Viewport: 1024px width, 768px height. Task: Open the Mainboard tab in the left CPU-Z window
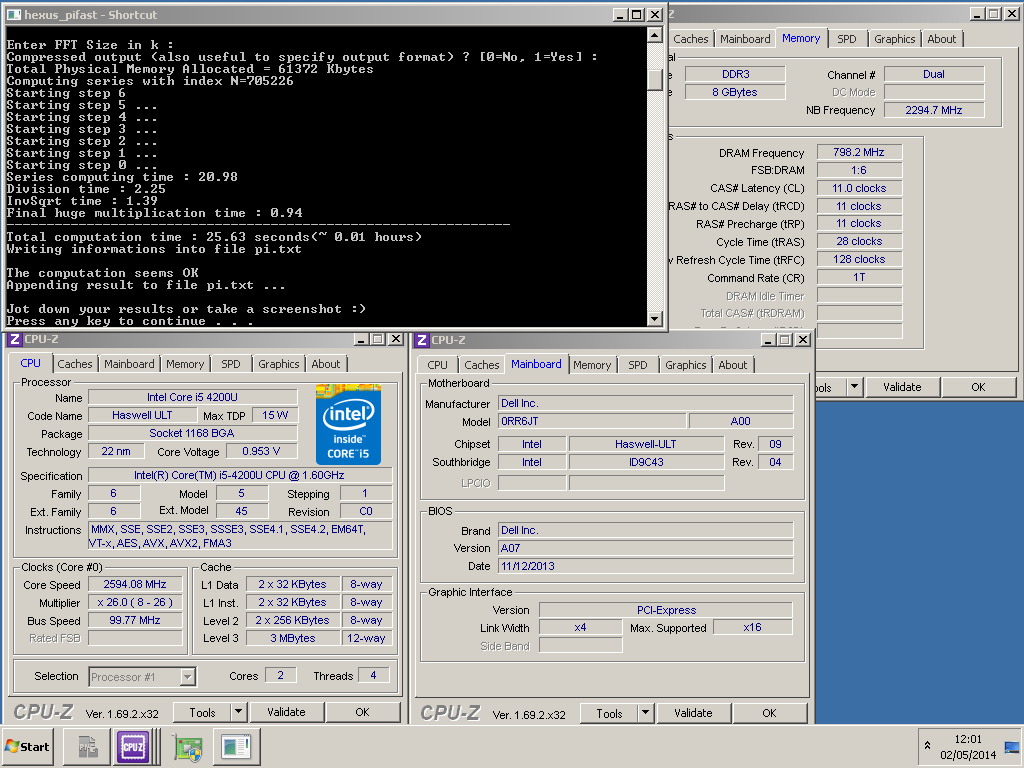[129, 364]
